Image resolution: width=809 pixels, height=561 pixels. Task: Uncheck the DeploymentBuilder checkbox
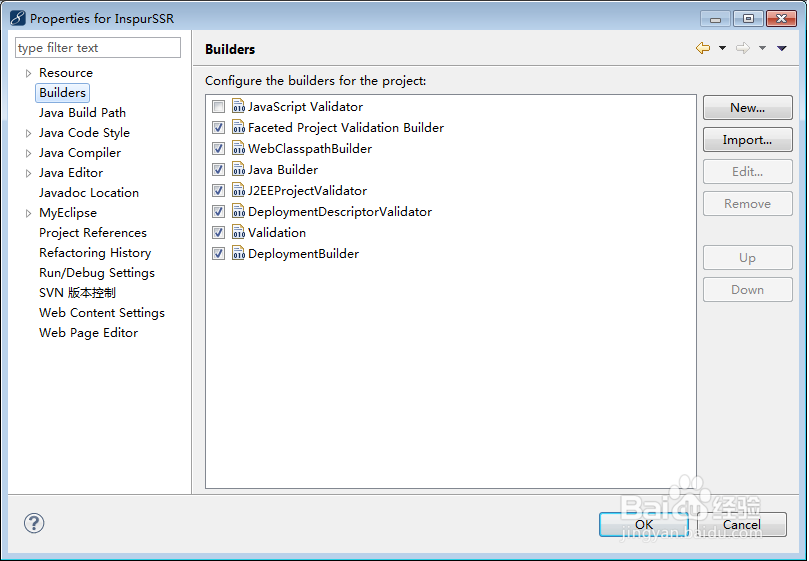(x=219, y=253)
